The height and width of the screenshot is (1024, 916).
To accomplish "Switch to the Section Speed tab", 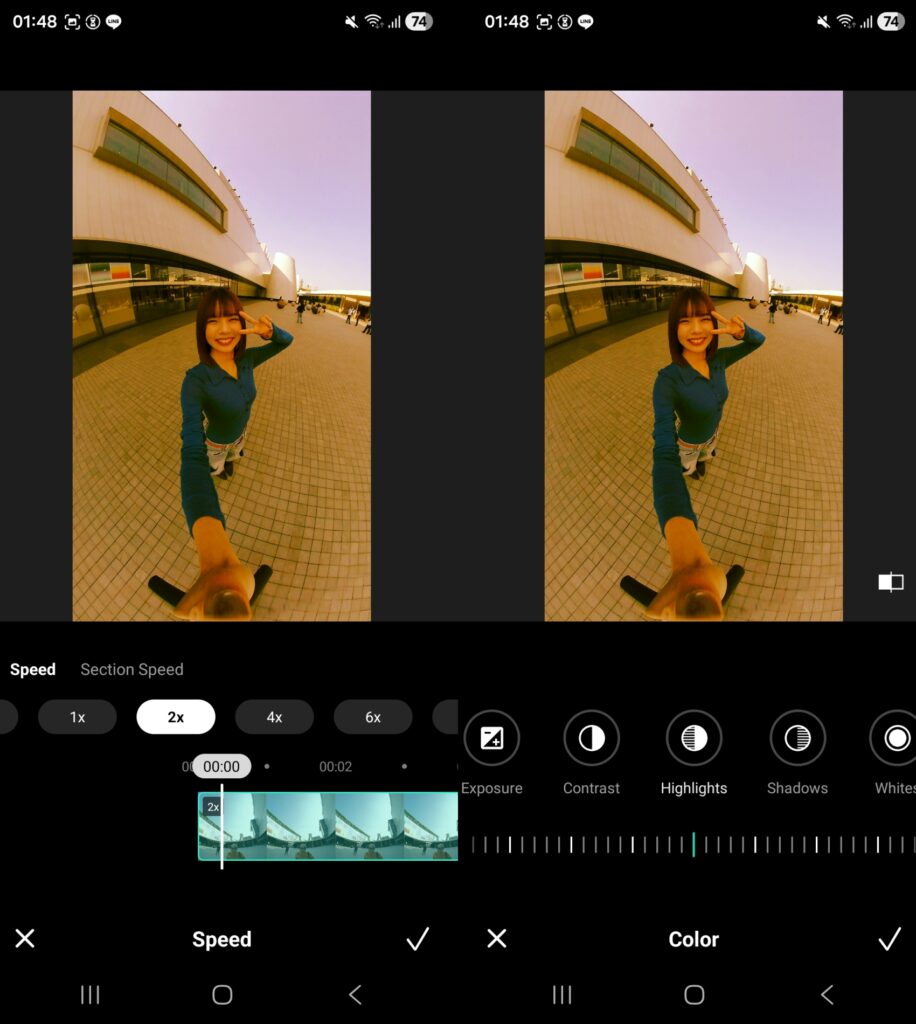I will [x=132, y=670].
